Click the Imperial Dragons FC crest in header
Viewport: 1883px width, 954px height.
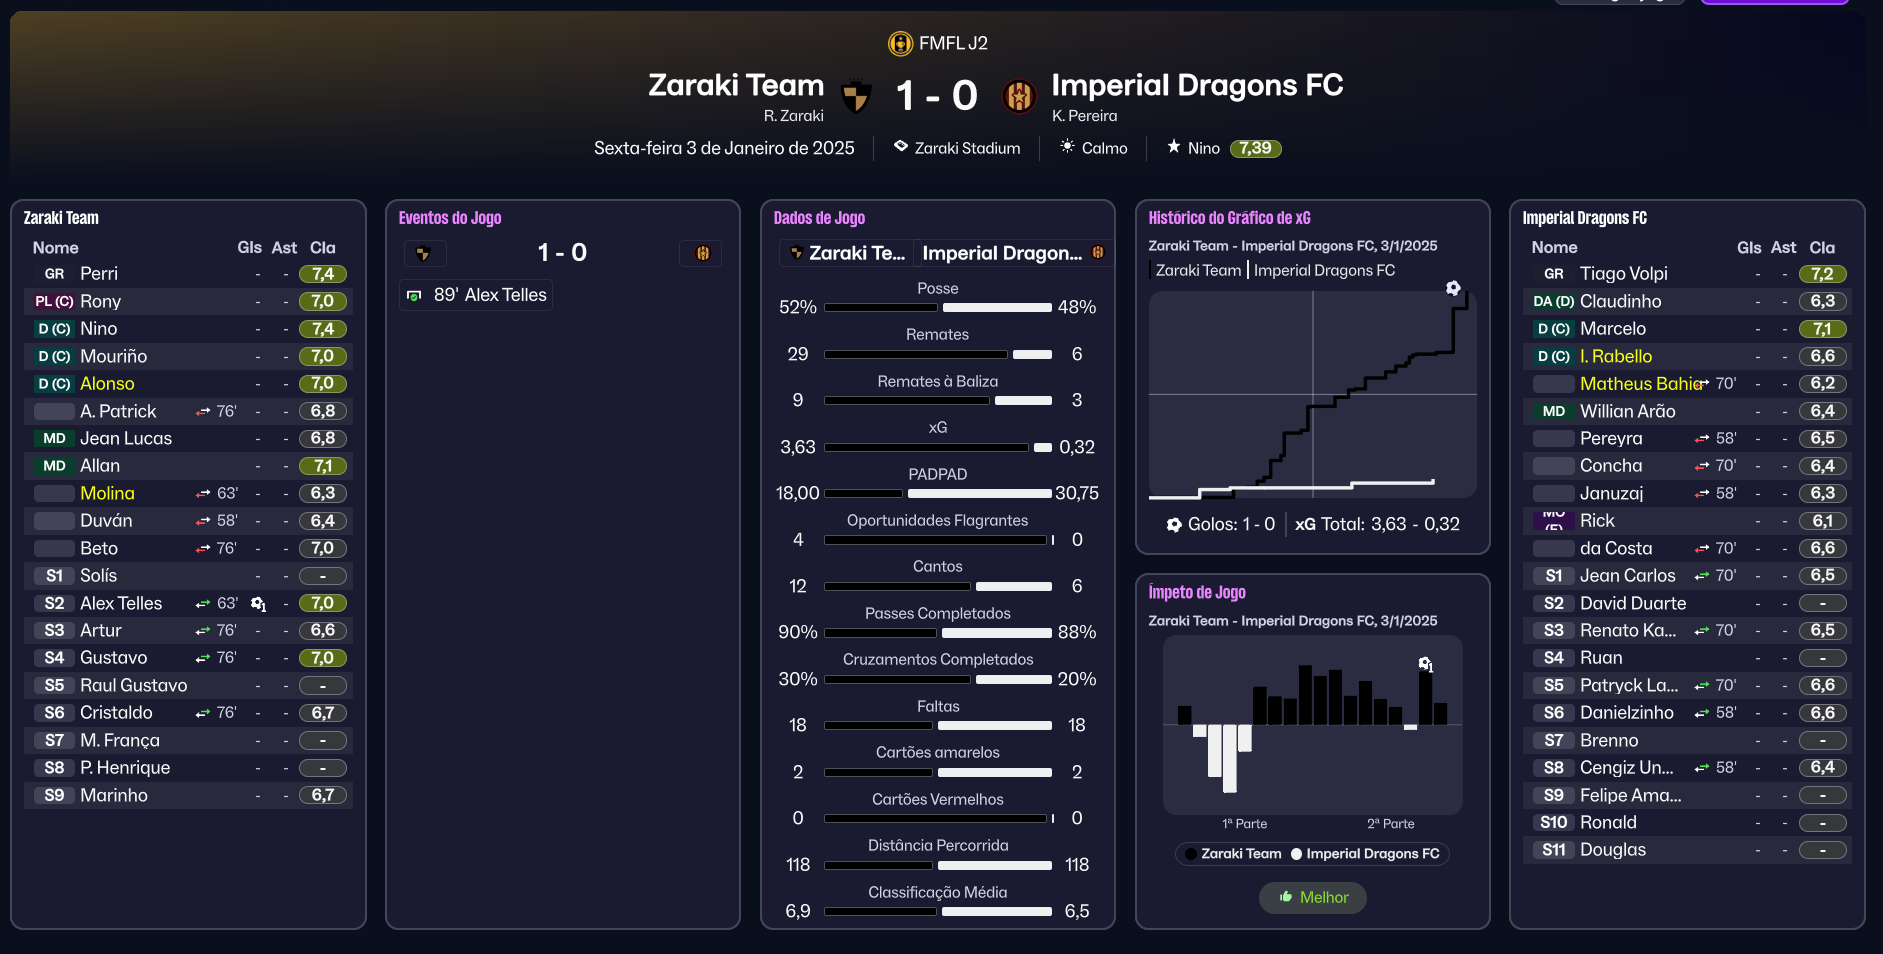[x=1019, y=96]
